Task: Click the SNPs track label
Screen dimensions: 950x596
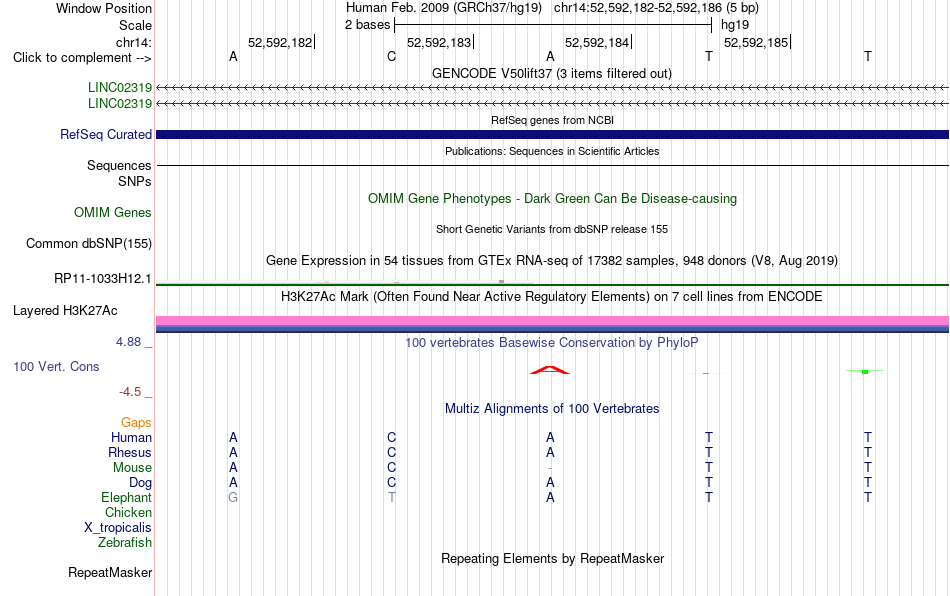Action: (135, 181)
